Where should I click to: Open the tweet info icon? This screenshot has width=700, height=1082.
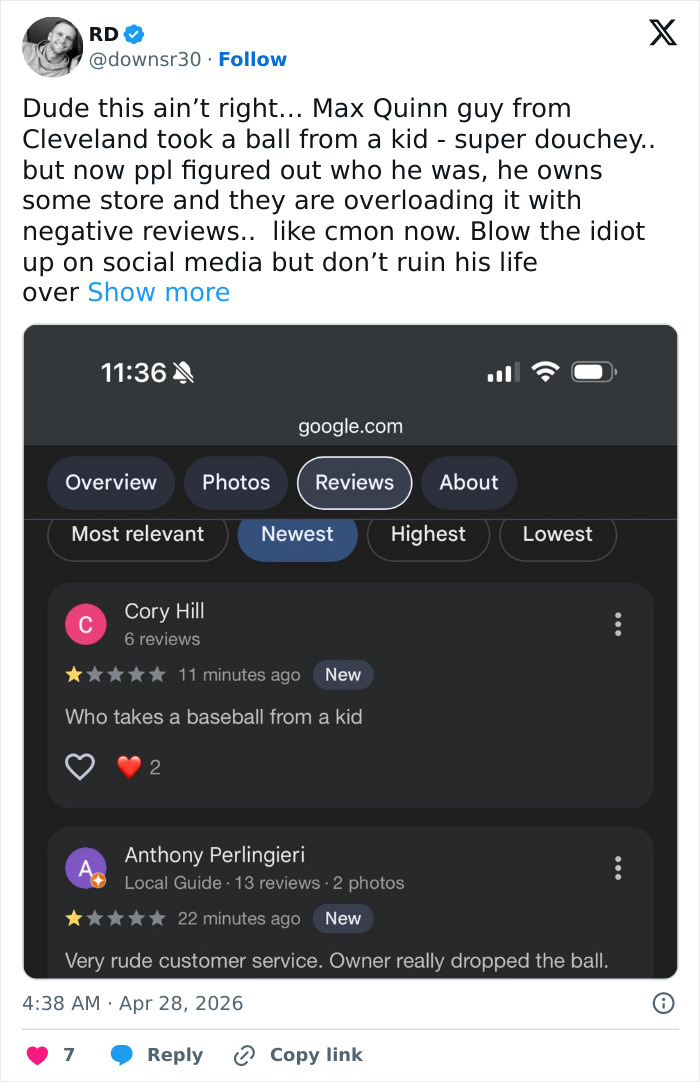[663, 1003]
